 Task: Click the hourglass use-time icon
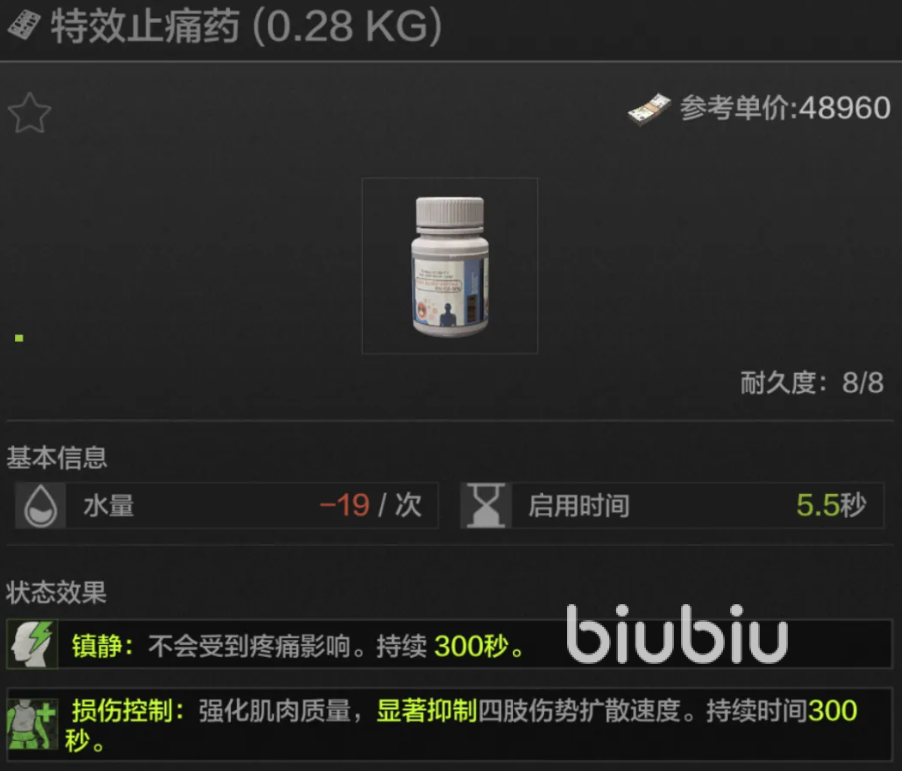coord(486,506)
